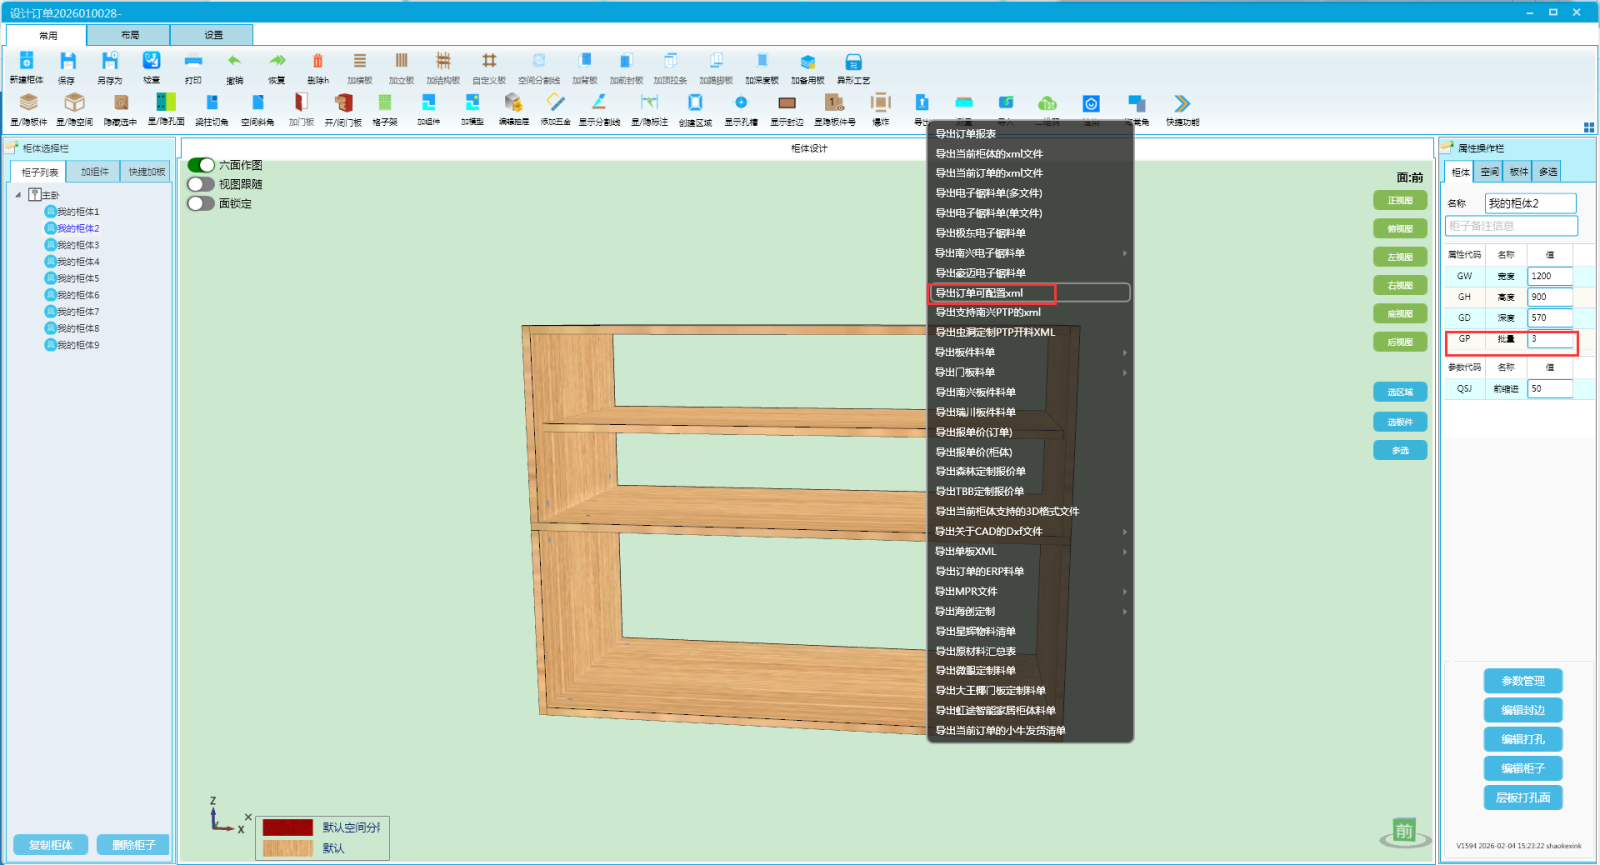Click the 新建柜体 (new cabinet) icon
This screenshot has height=865, width=1600.
click(26, 63)
